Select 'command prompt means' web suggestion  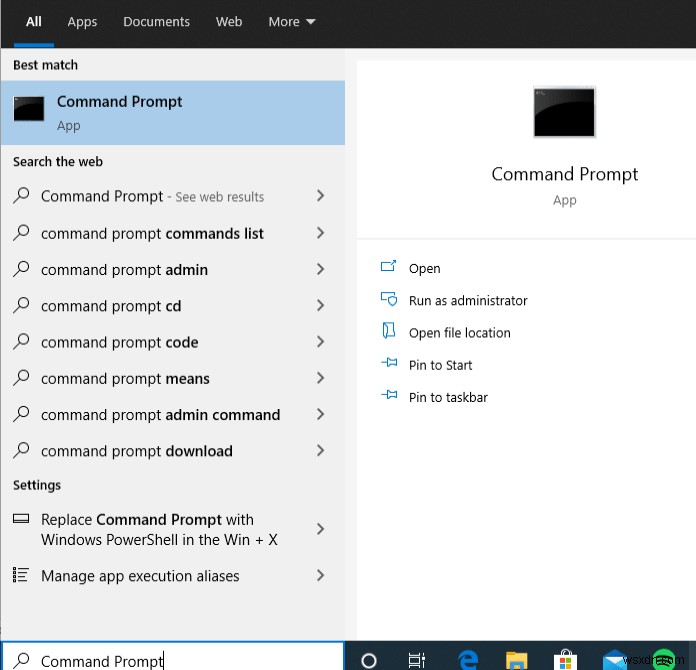[x=173, y=379]
